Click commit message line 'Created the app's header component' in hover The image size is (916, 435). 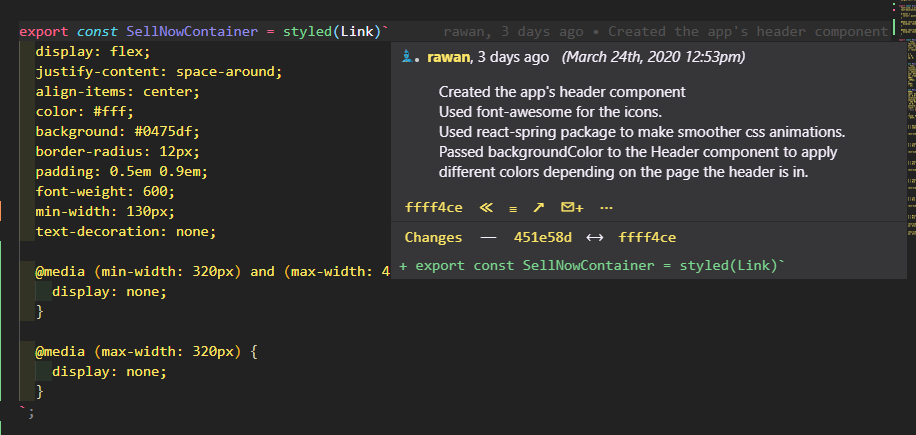tap(562, 92)
